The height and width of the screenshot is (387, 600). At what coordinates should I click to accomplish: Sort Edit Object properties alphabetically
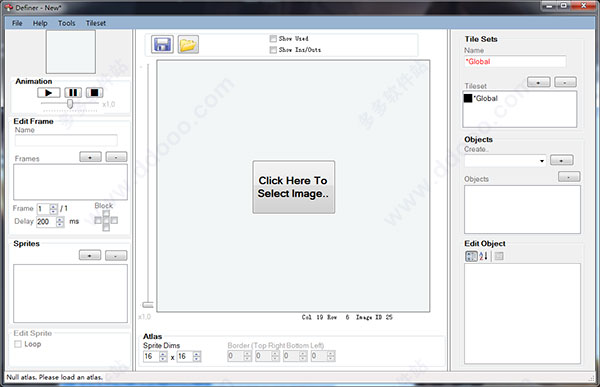tap(483, 256)
